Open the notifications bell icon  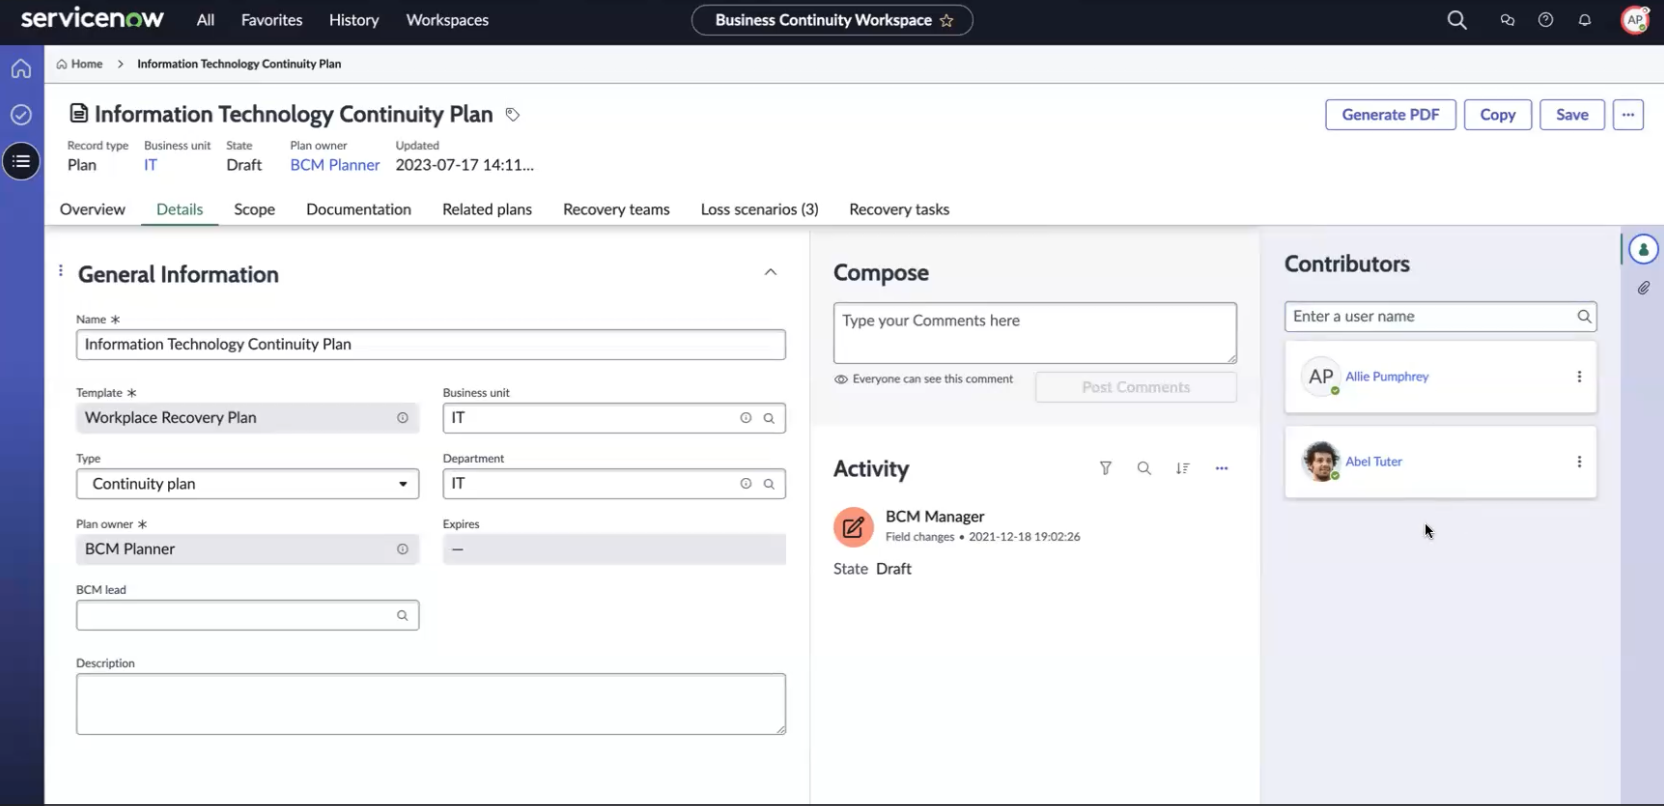(x=1585, y=20)
